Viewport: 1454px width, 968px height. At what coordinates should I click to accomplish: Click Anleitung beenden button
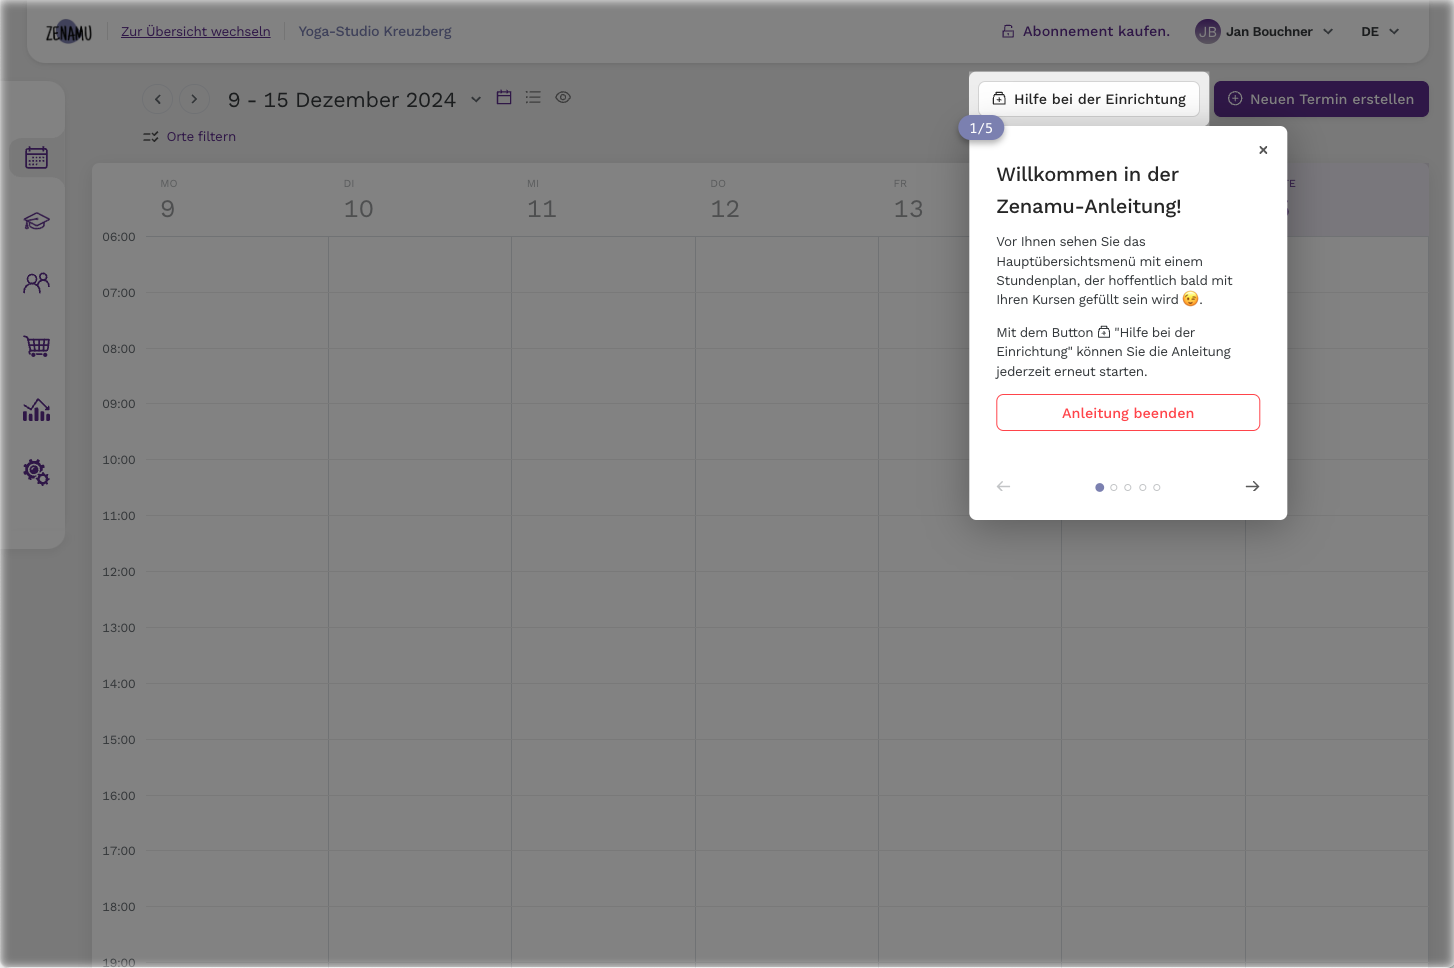(x=1128, y=413)
